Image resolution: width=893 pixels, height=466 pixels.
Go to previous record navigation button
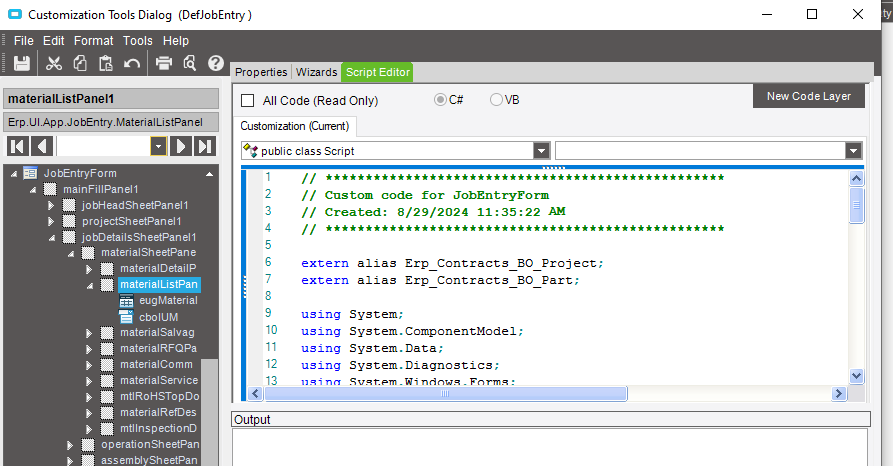point(42,146)
